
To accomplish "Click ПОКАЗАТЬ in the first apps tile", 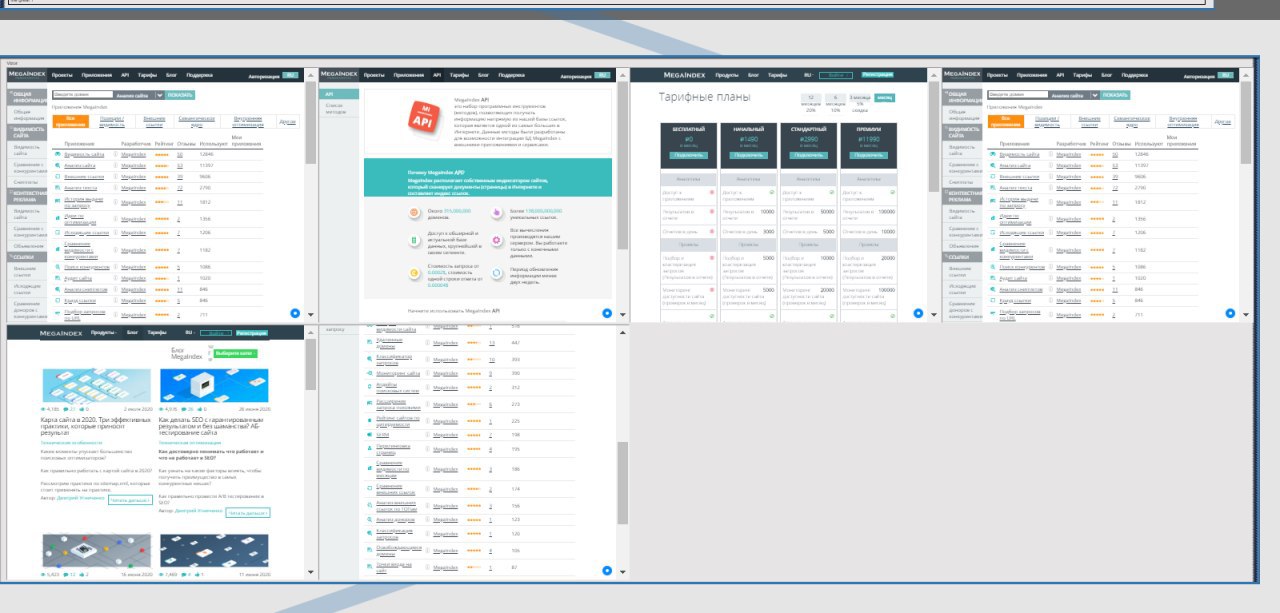I will tap(181, 95).
